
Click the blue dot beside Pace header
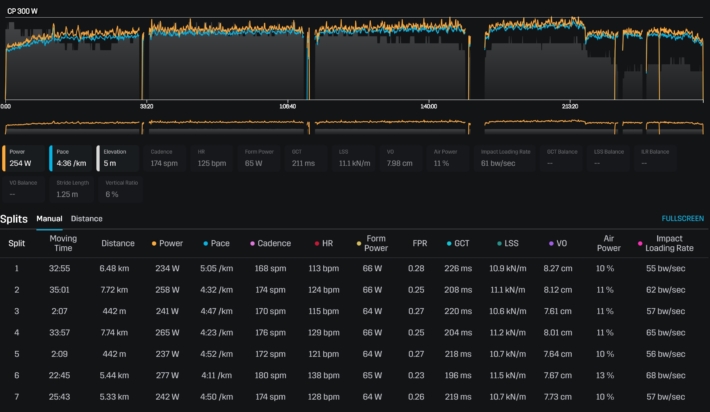pyautogui.click(x=205, y=243)
